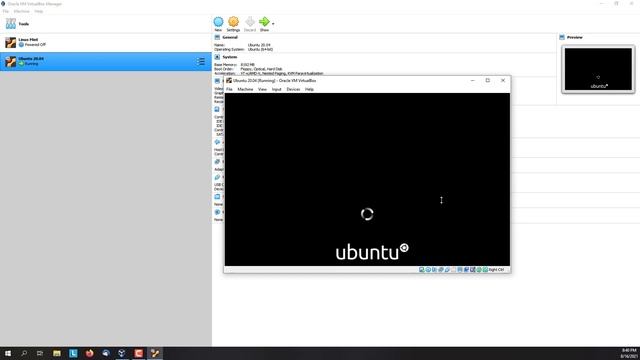Click the optical disk status icon
Image resolution: width=640 pixels, height=360 pixels.
[428, 270]
